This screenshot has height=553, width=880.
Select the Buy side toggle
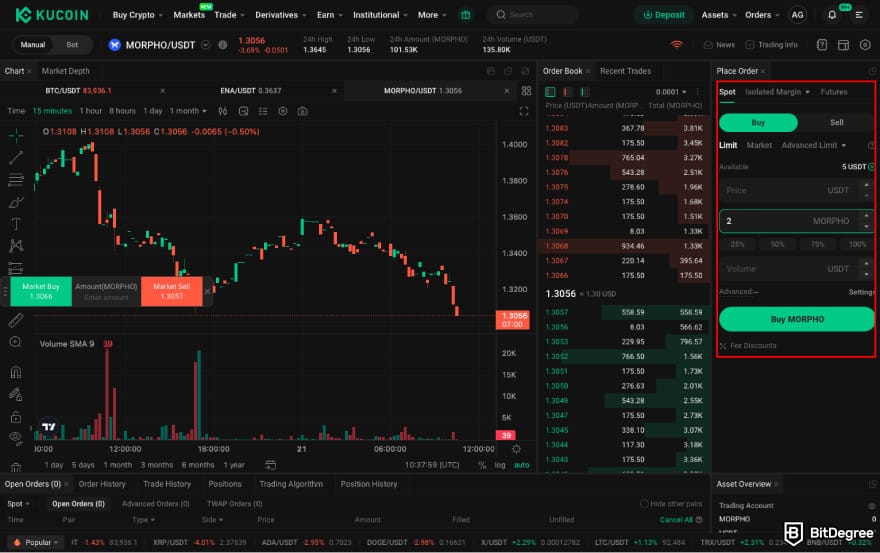tap(758, 122)
